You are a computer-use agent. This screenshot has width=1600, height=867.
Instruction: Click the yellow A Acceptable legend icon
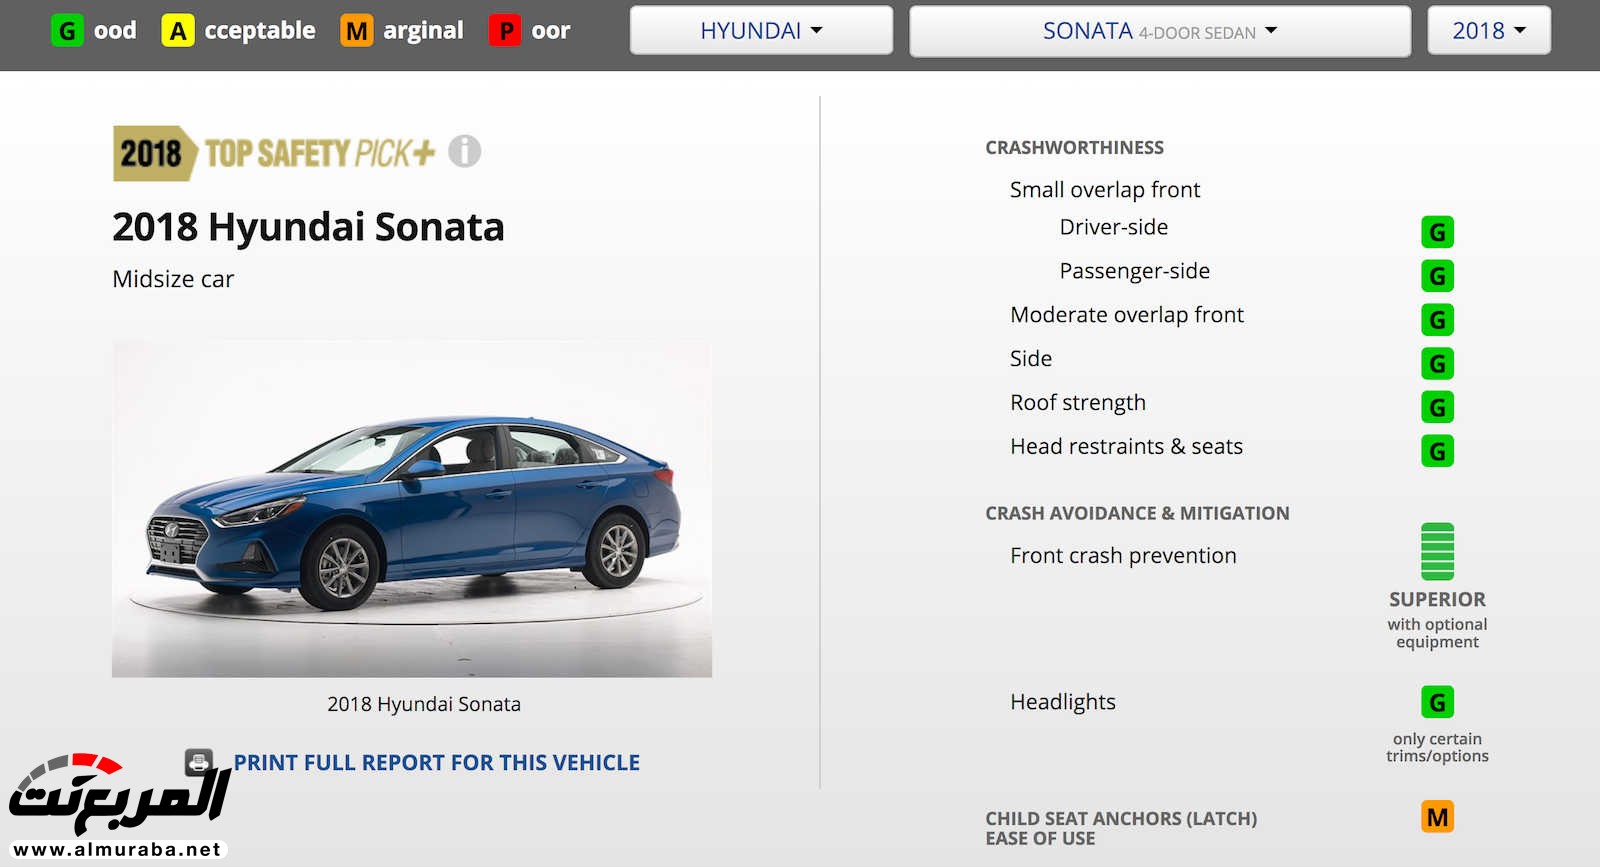(178, 31)
